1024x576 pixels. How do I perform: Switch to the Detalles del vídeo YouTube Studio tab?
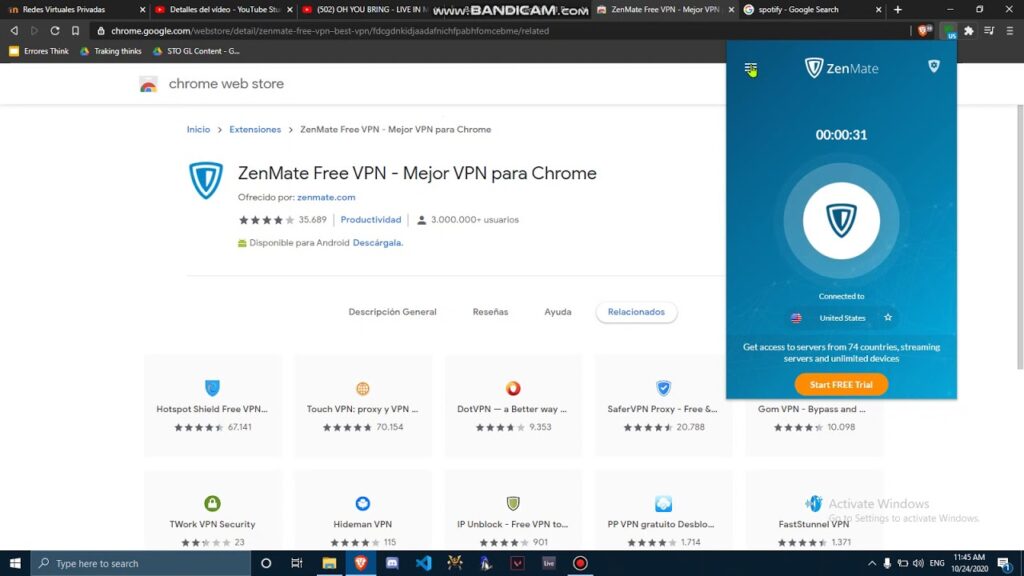coord(224,10)
